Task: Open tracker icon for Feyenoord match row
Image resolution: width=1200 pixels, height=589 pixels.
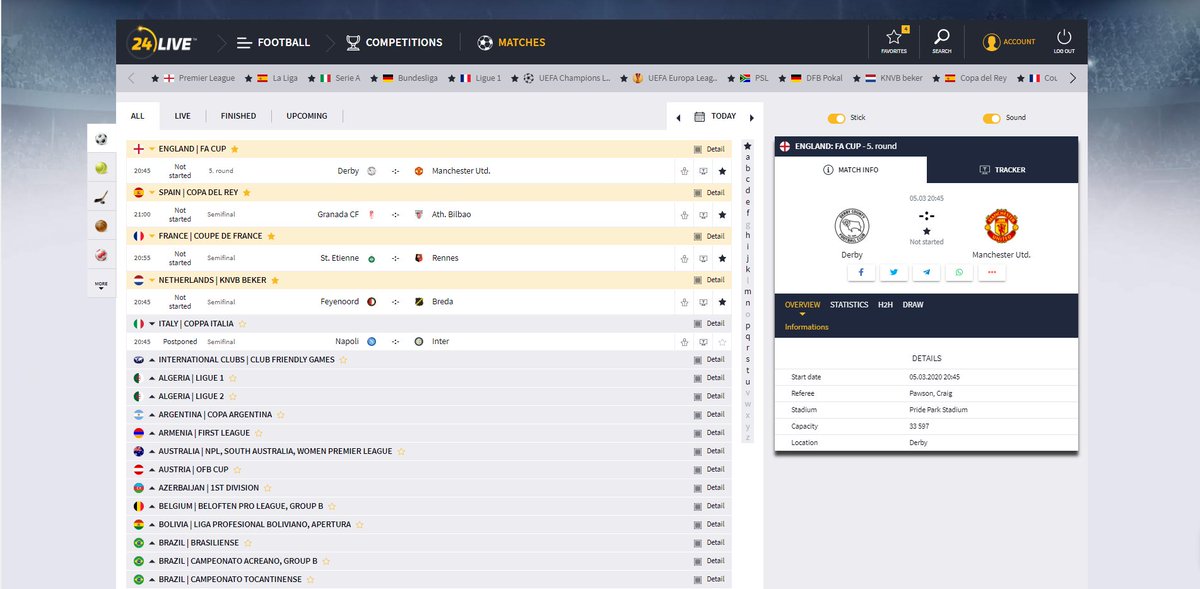Action: [703, 301]
